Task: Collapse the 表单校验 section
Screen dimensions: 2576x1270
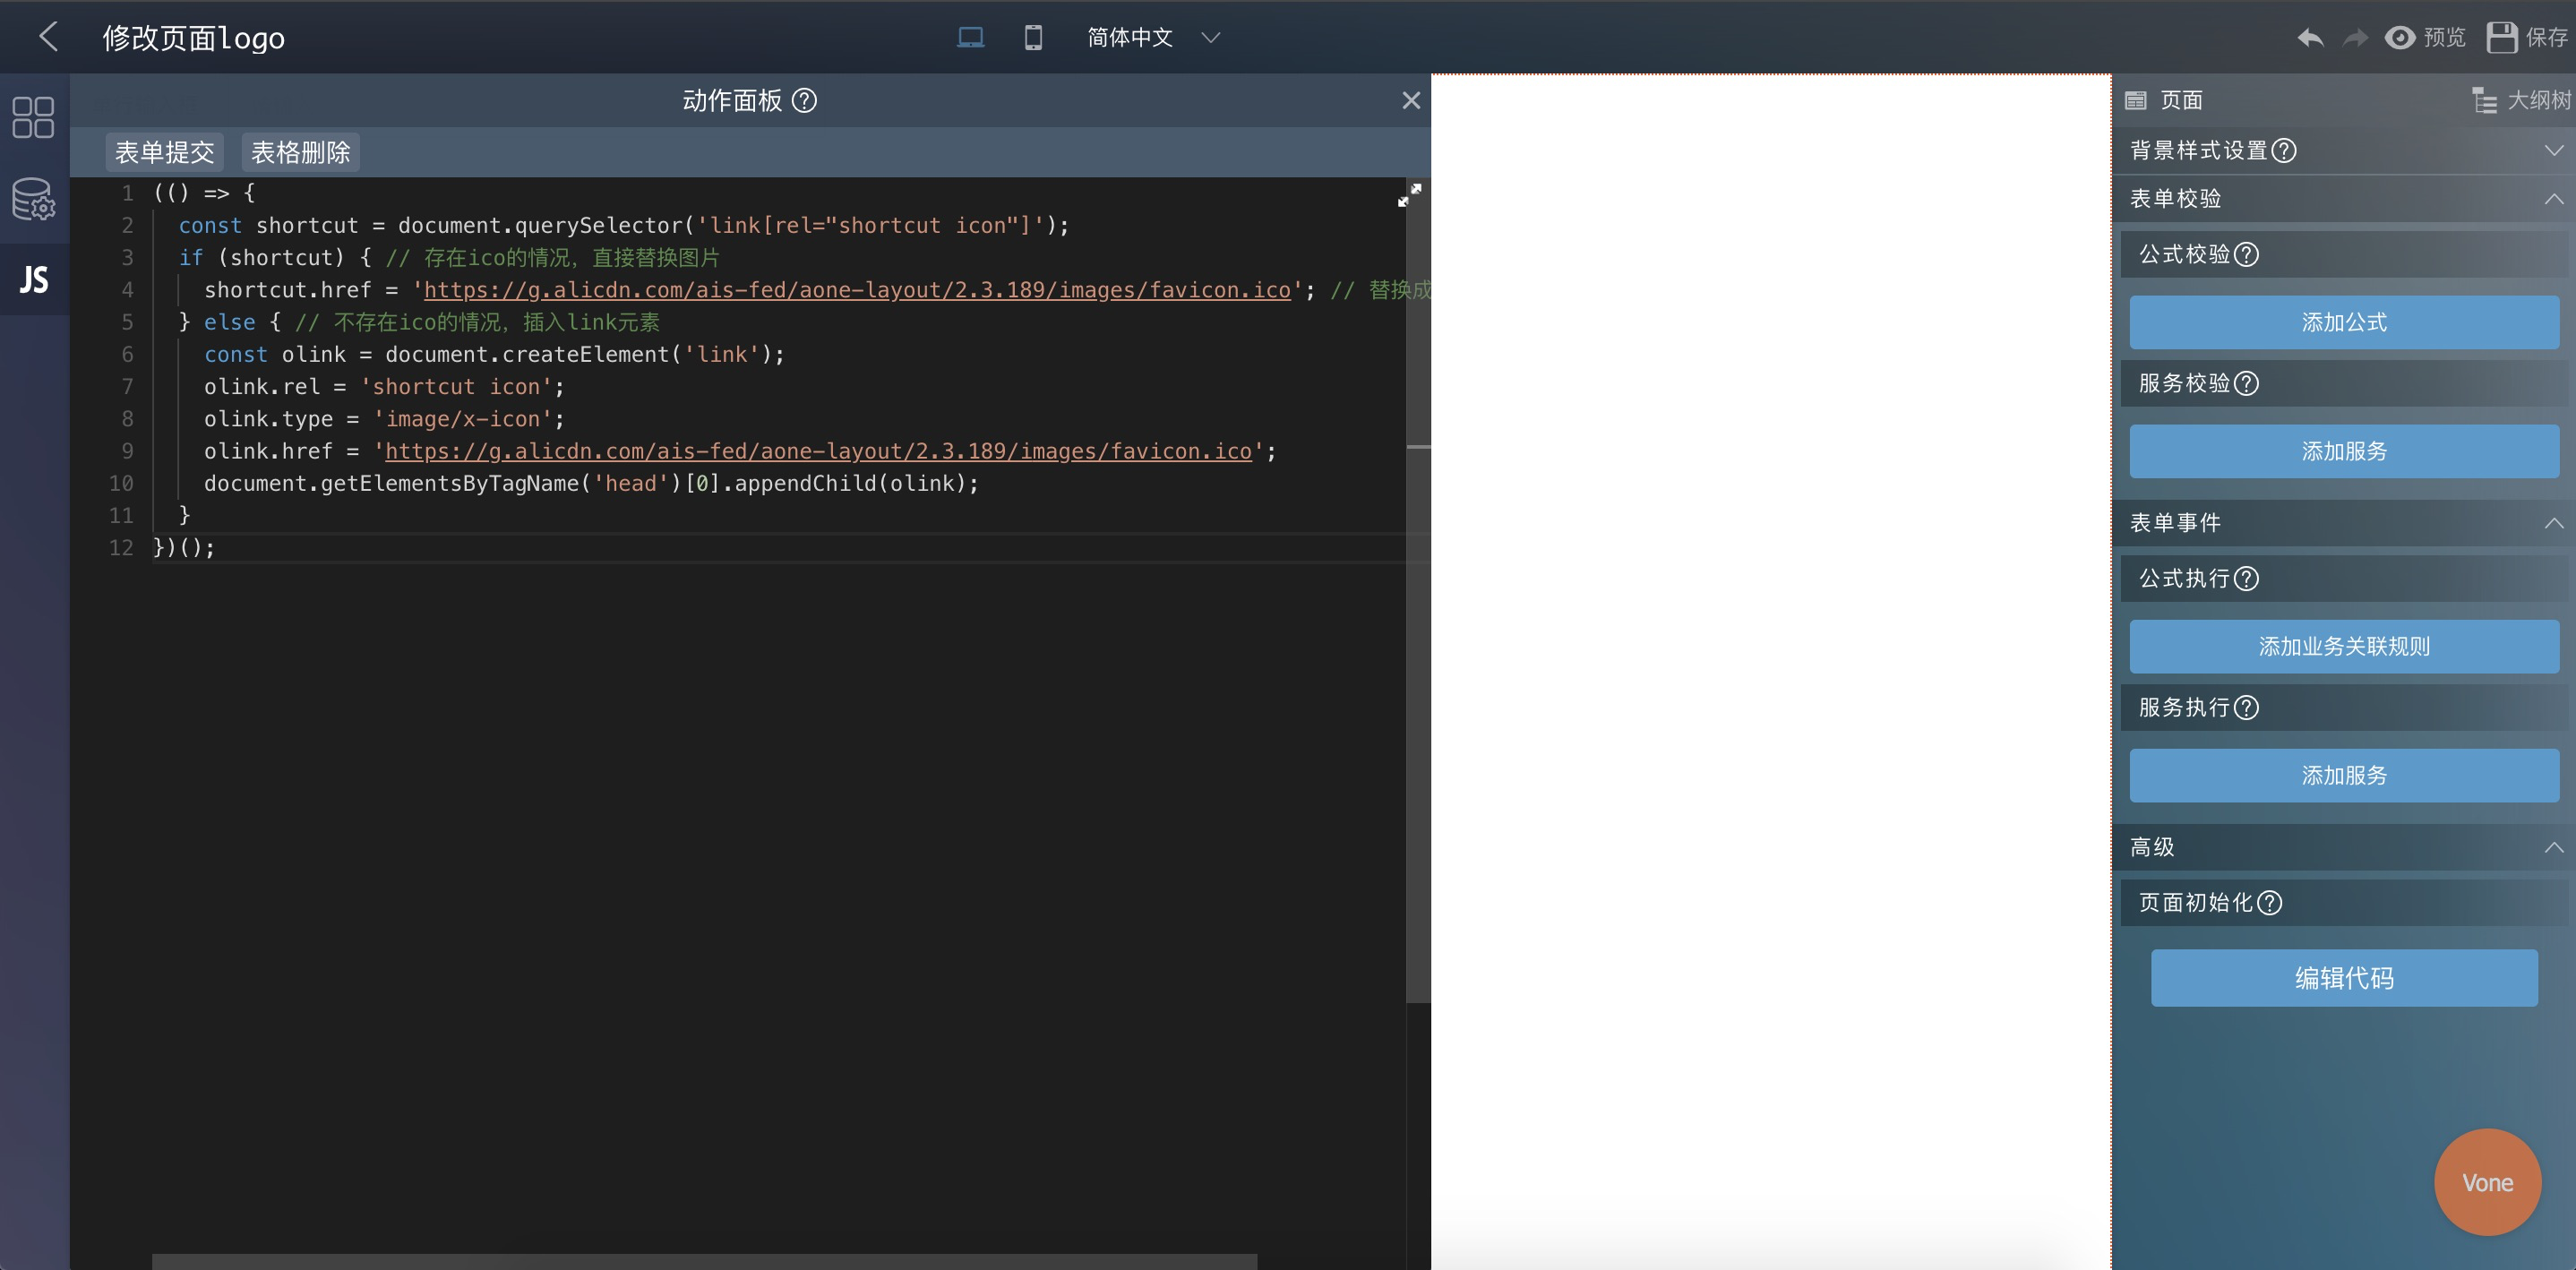Action: (x=2553, y=199)
